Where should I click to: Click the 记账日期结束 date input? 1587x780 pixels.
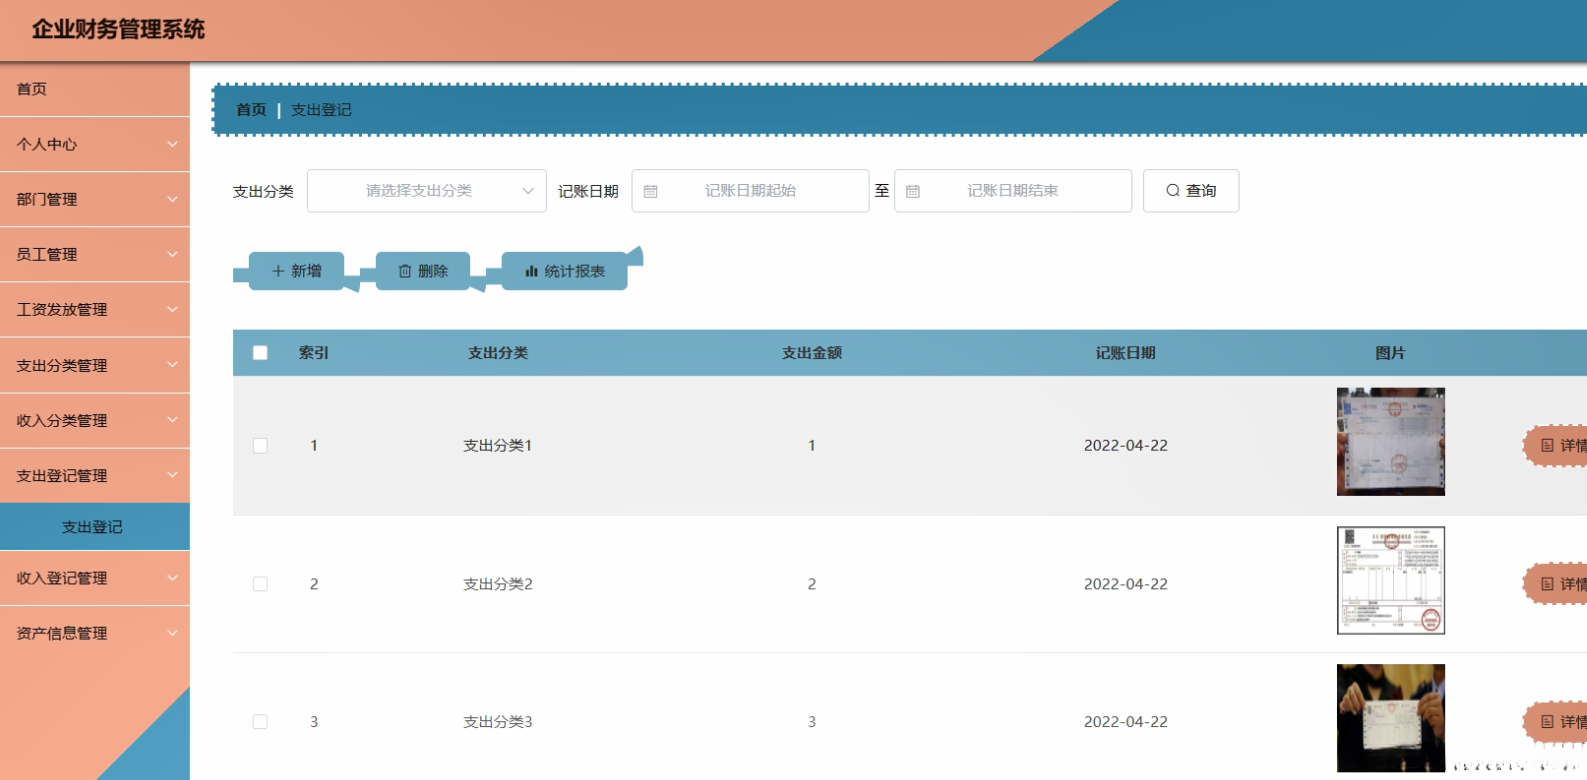click(x=1013, y=191)
